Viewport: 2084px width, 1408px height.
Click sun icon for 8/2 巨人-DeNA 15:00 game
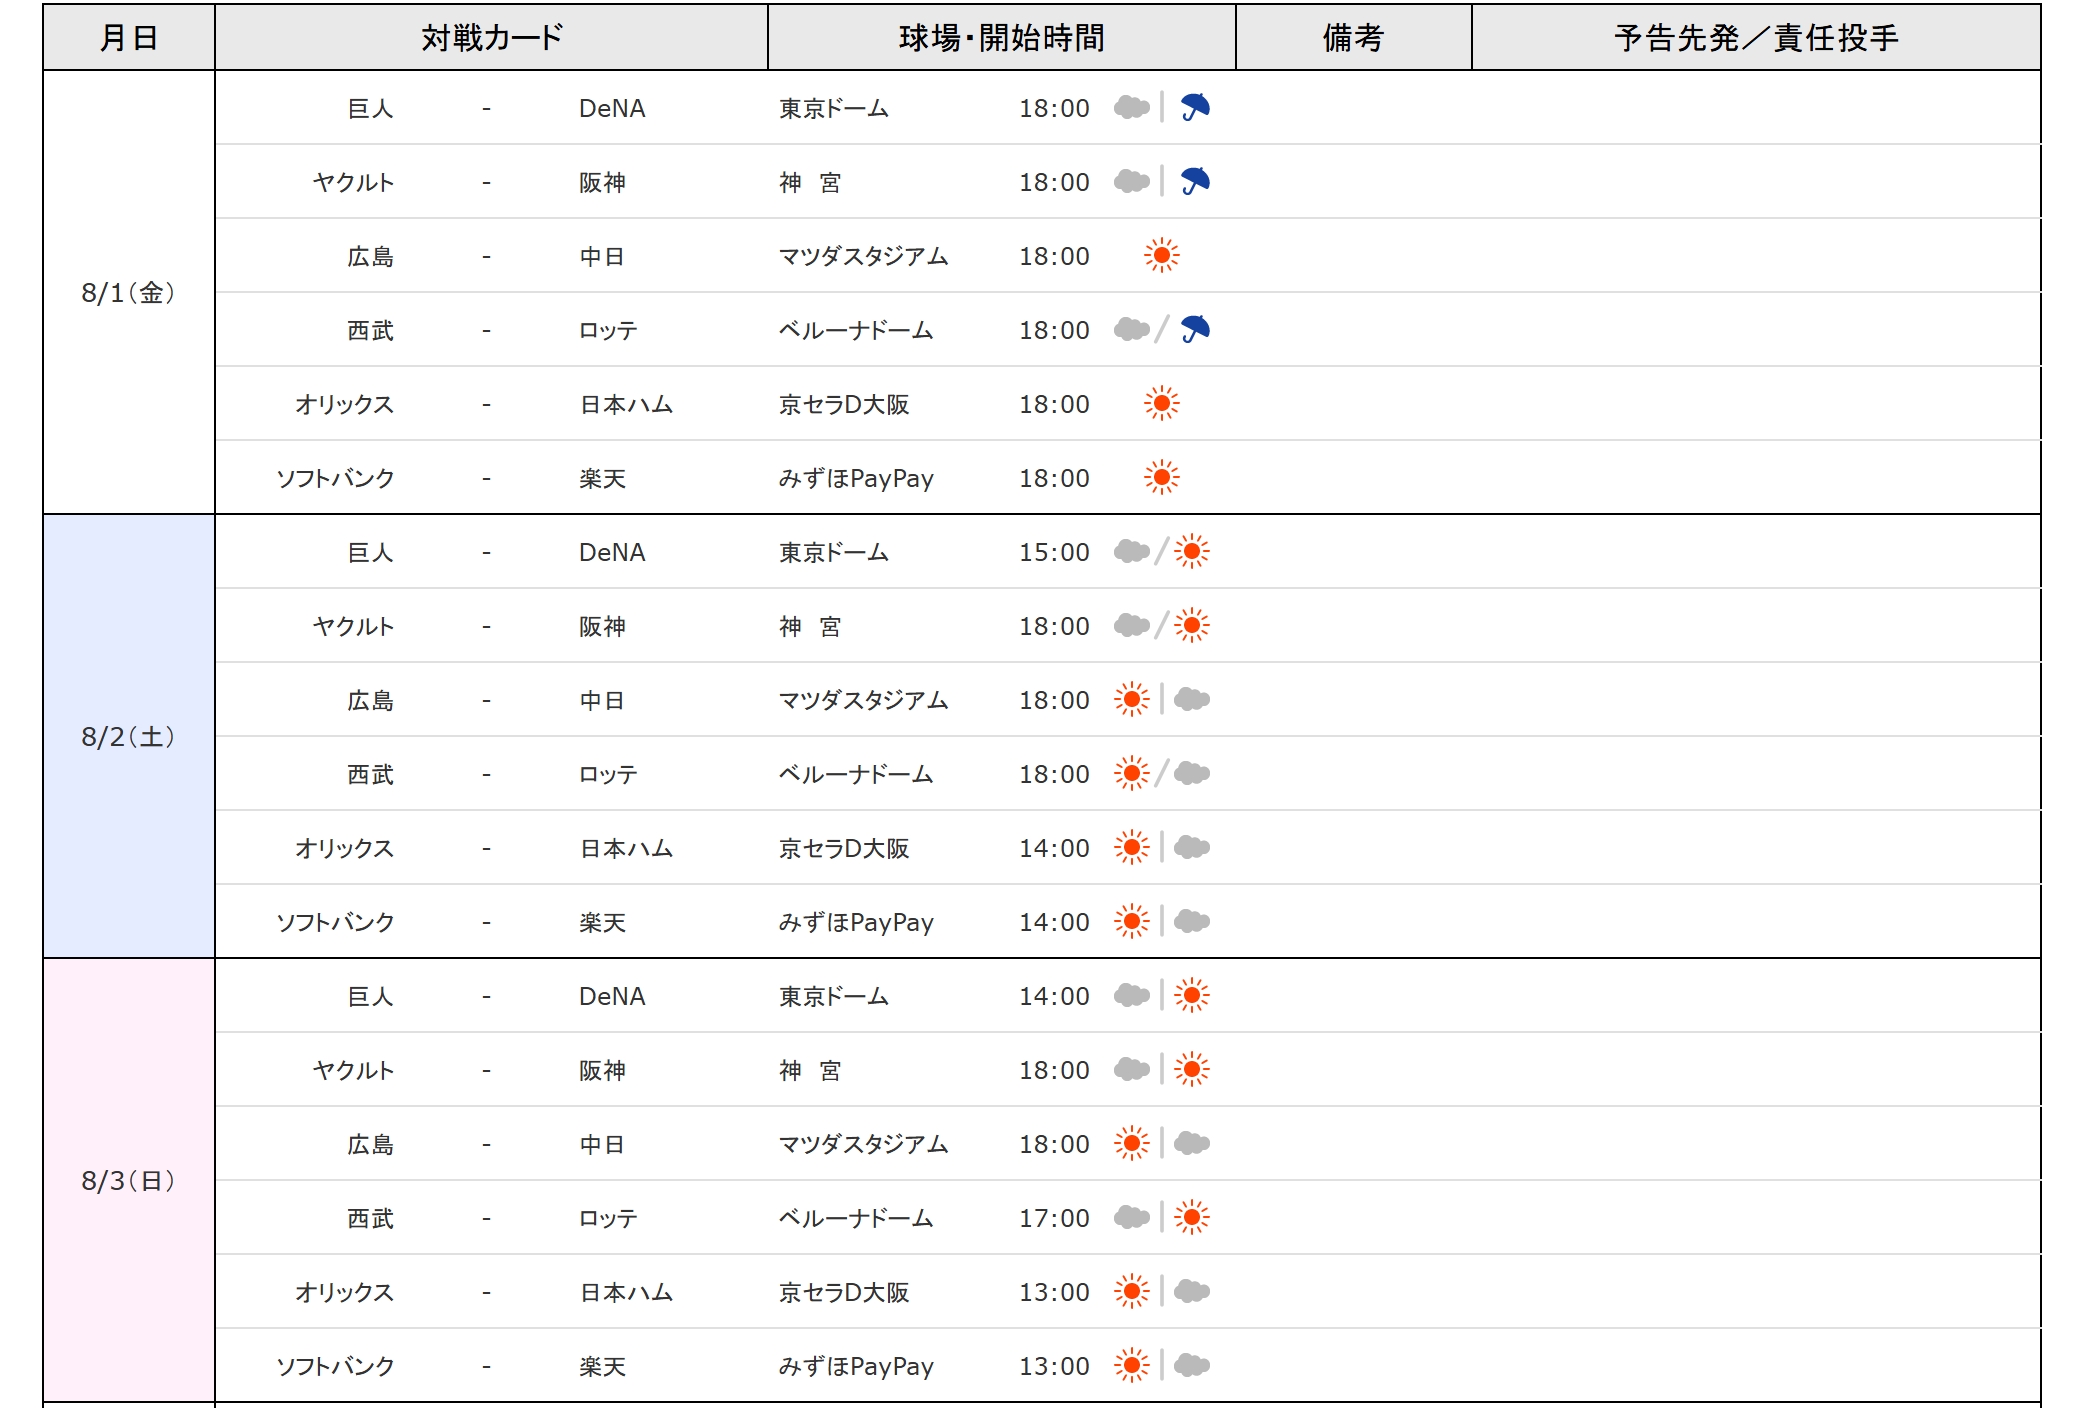[1192, 551]
